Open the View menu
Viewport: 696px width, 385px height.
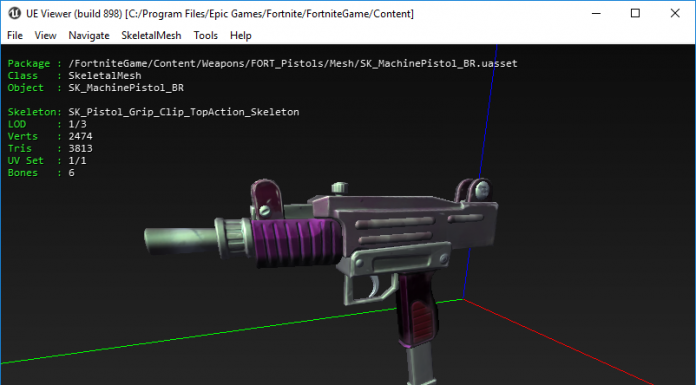[x=45, y=36]
